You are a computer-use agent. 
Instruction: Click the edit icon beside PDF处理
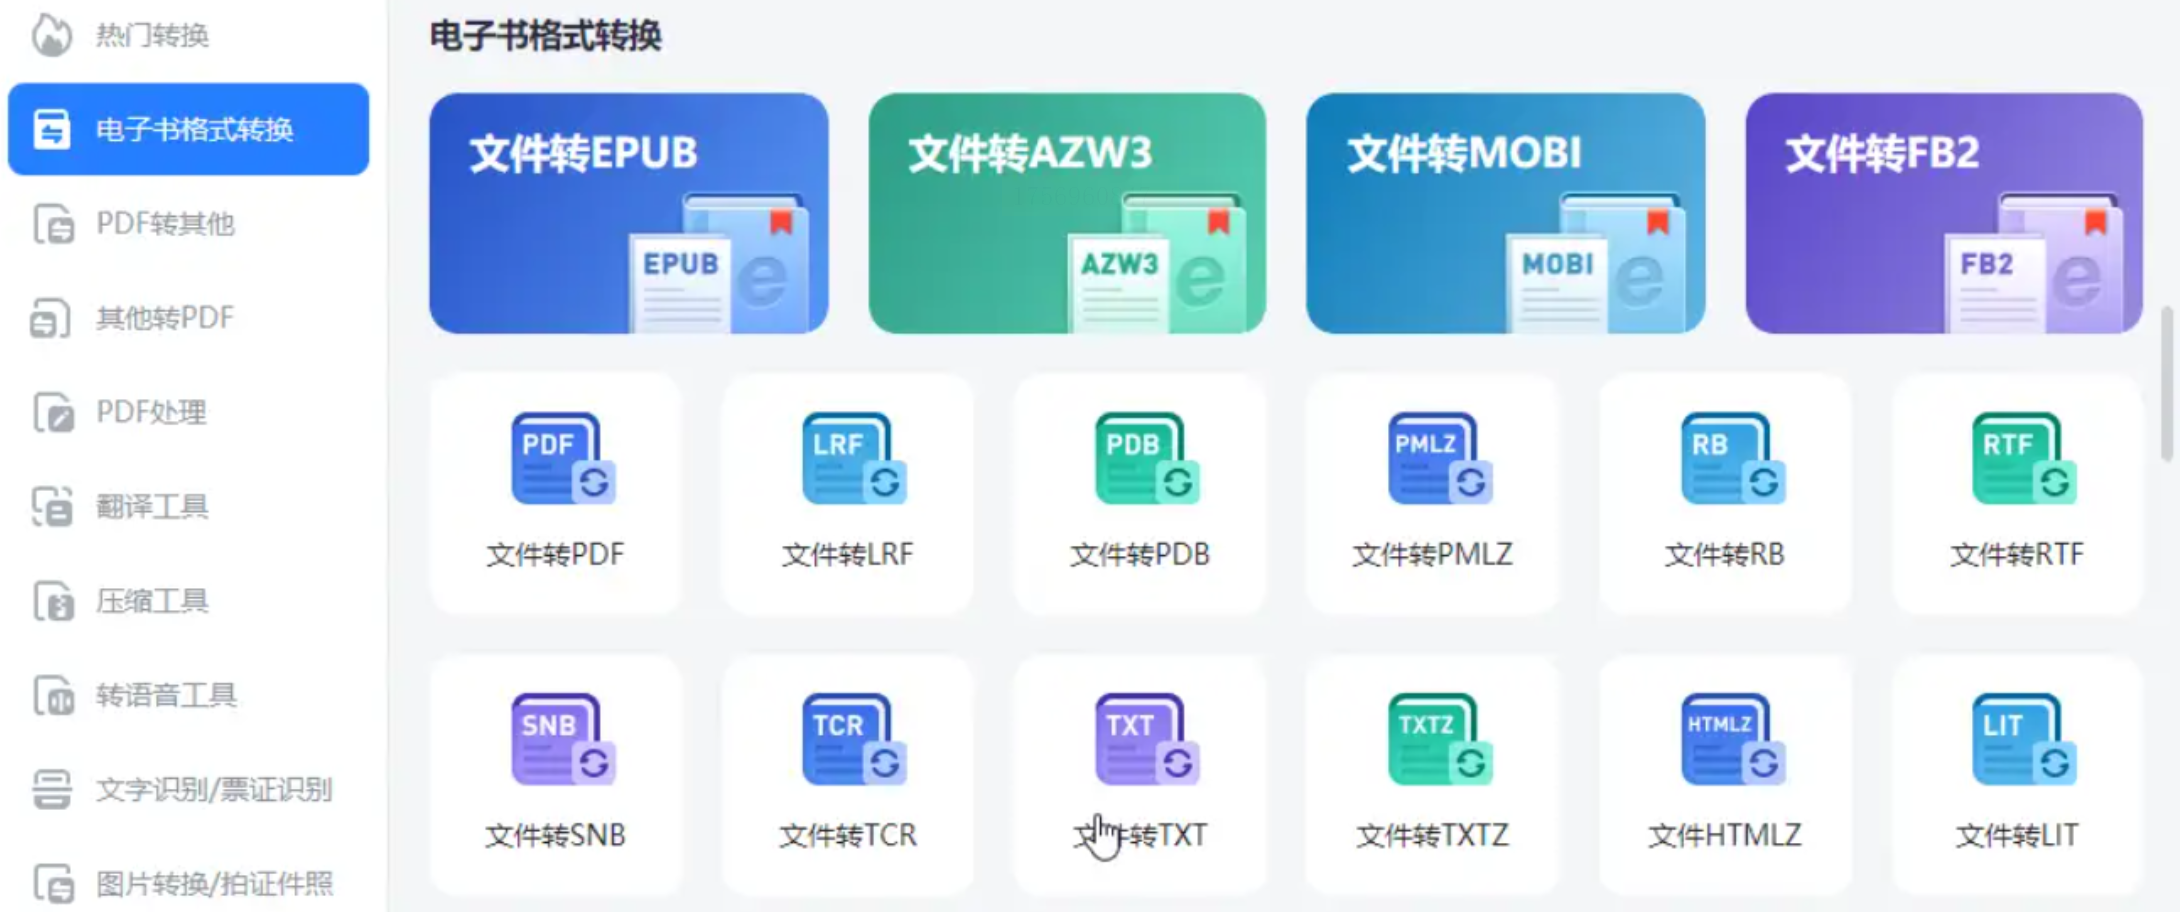(53, 412)
